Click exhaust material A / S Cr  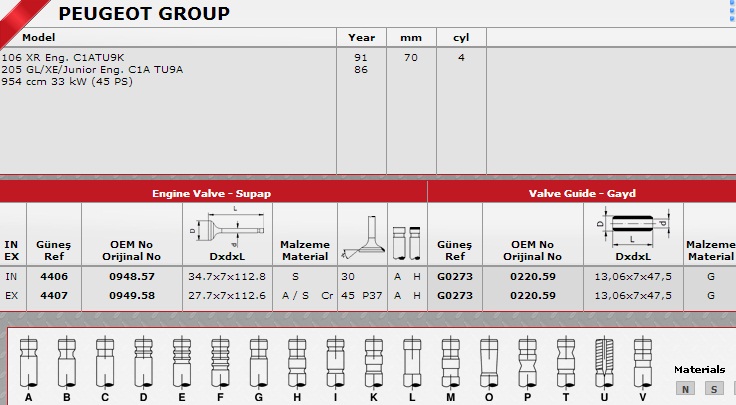pos(307,296)
